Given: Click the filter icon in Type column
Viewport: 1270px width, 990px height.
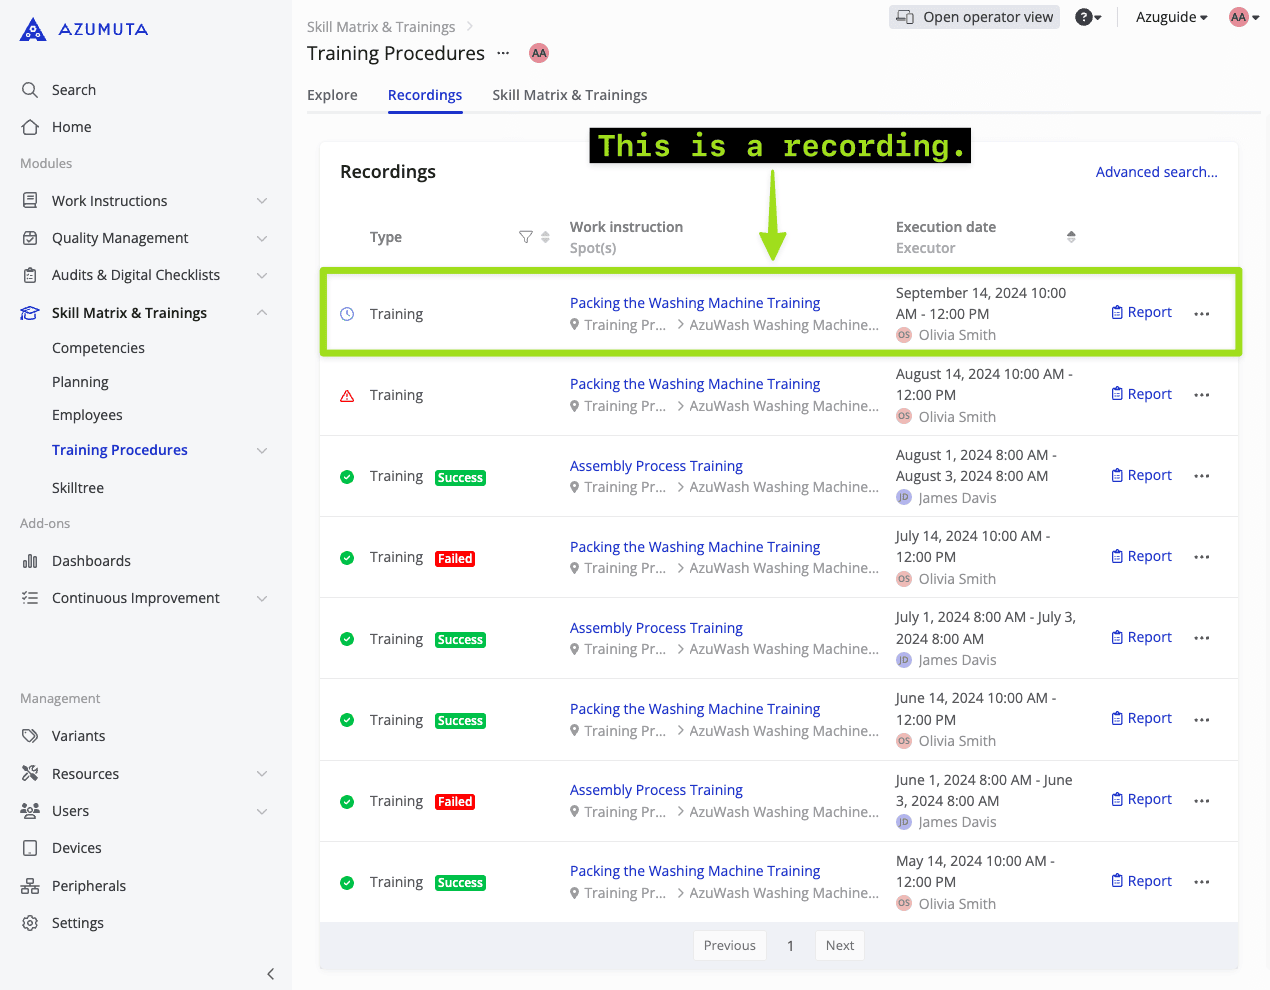Looking at the screenshot, I should (x=526, y=237).
